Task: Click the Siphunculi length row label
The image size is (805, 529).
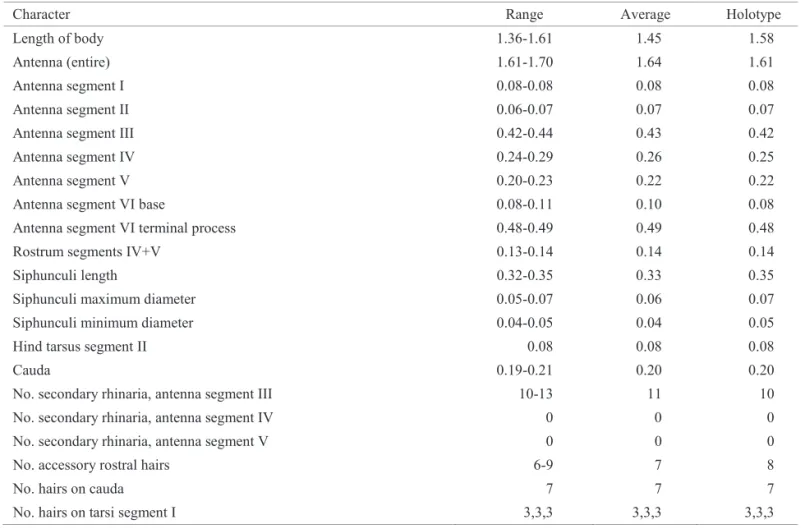Action: (65, 276)
